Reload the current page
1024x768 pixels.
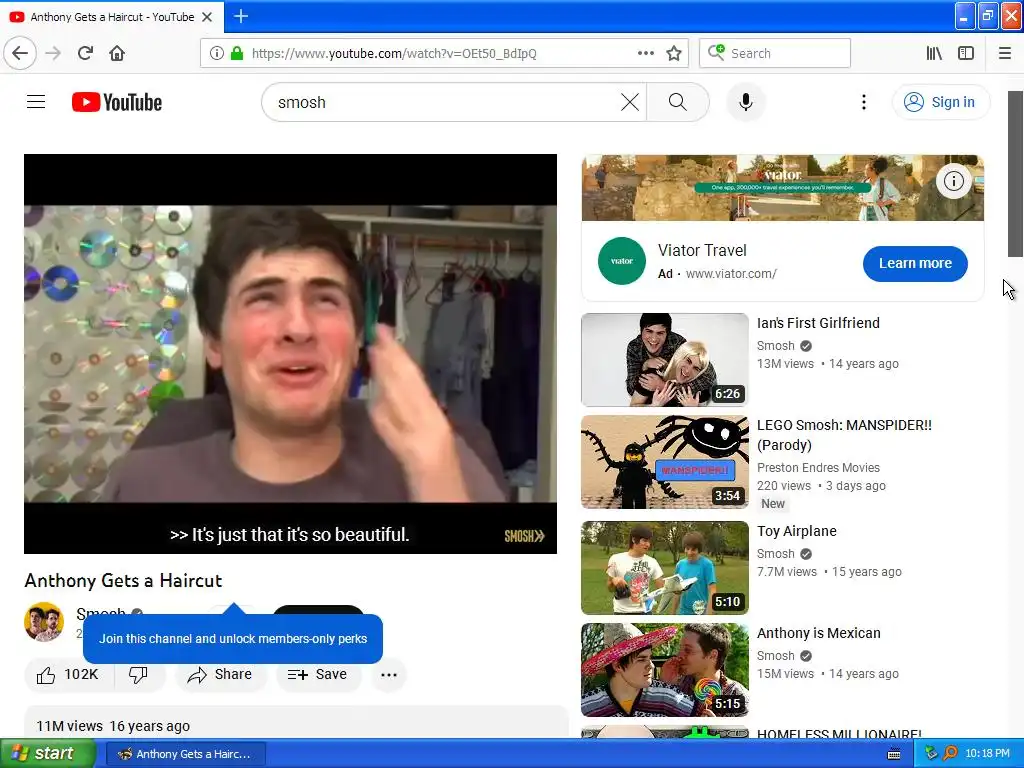tap(85, 53)
